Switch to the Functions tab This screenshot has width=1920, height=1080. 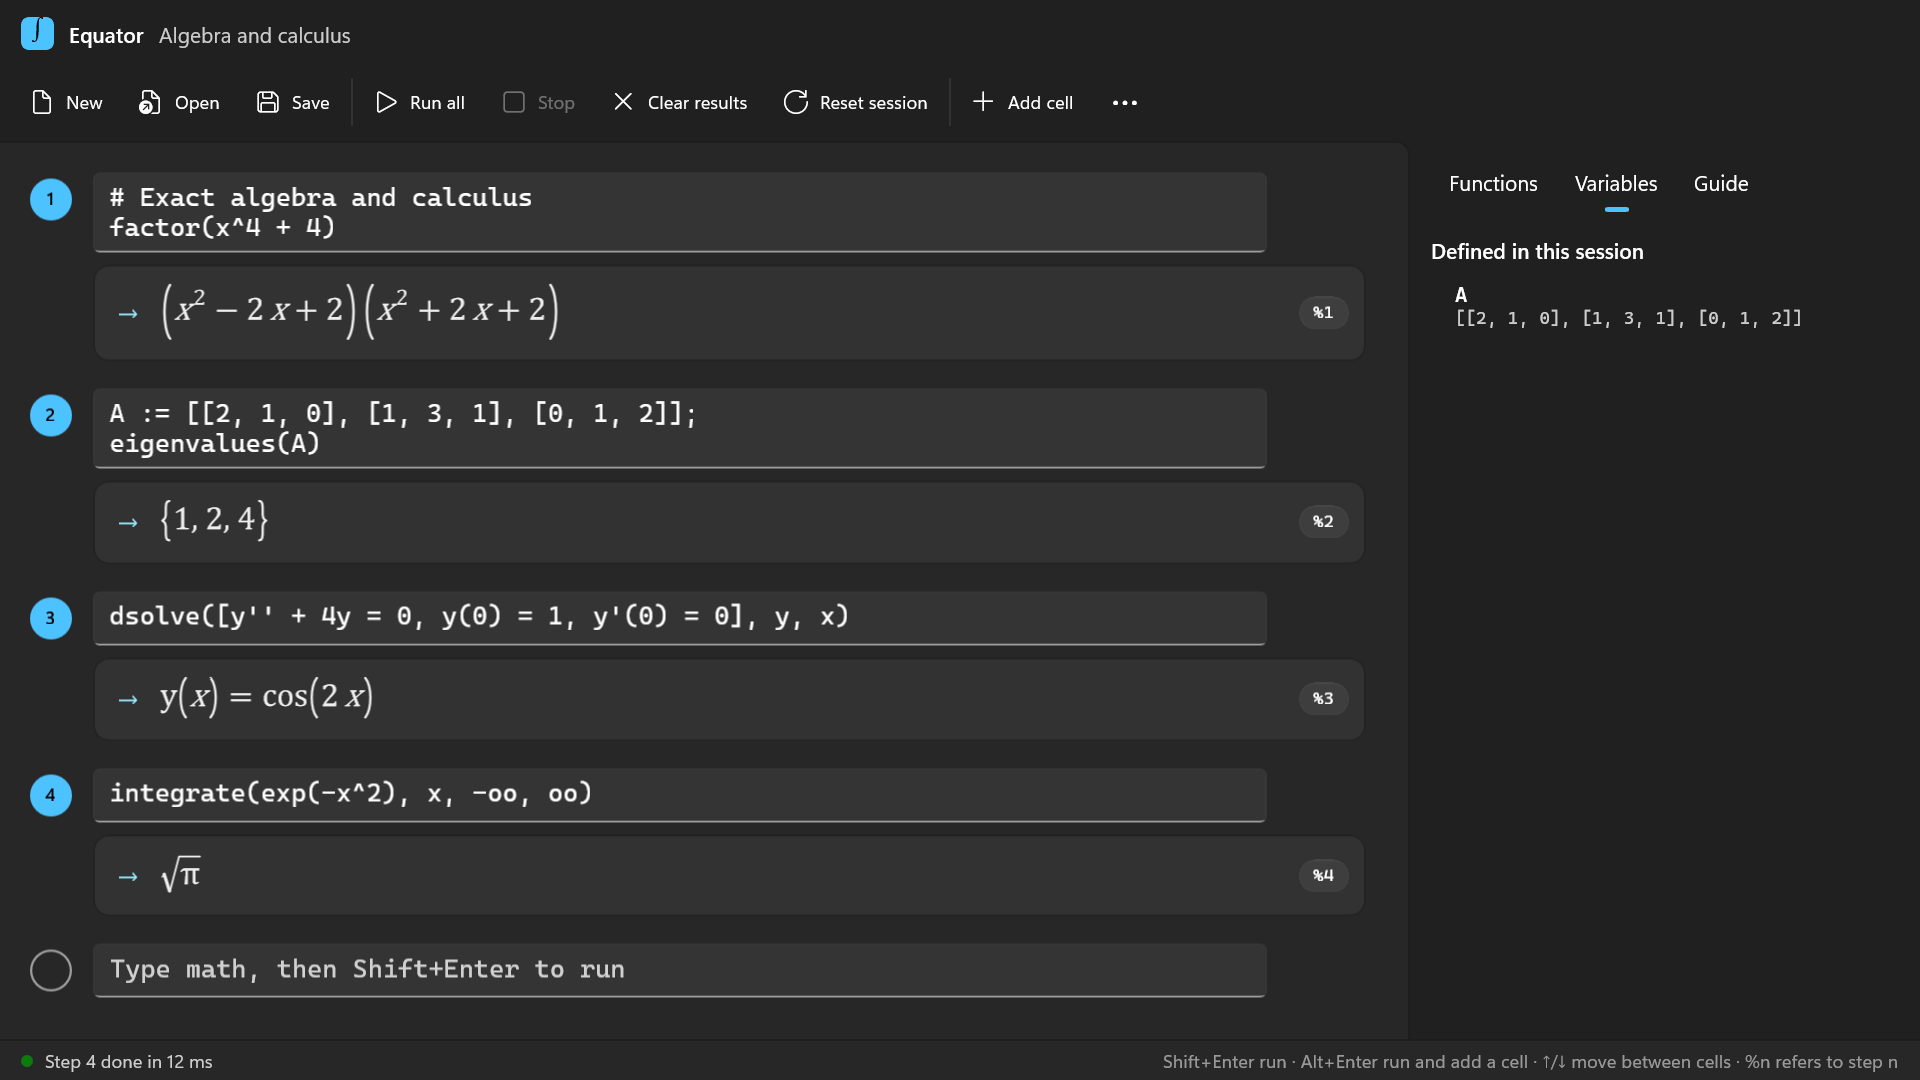coord(1493,184)
